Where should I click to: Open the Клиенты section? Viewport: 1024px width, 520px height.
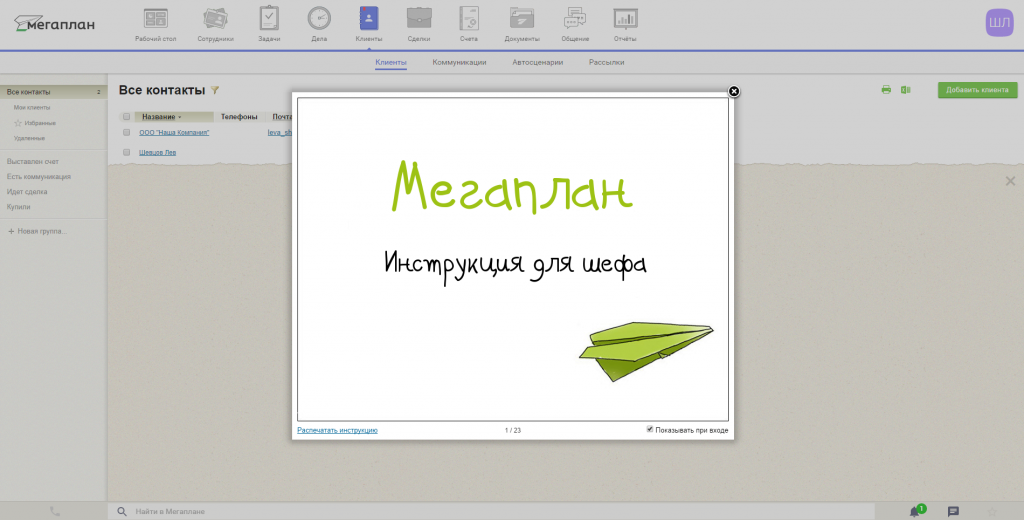point(369,25)
